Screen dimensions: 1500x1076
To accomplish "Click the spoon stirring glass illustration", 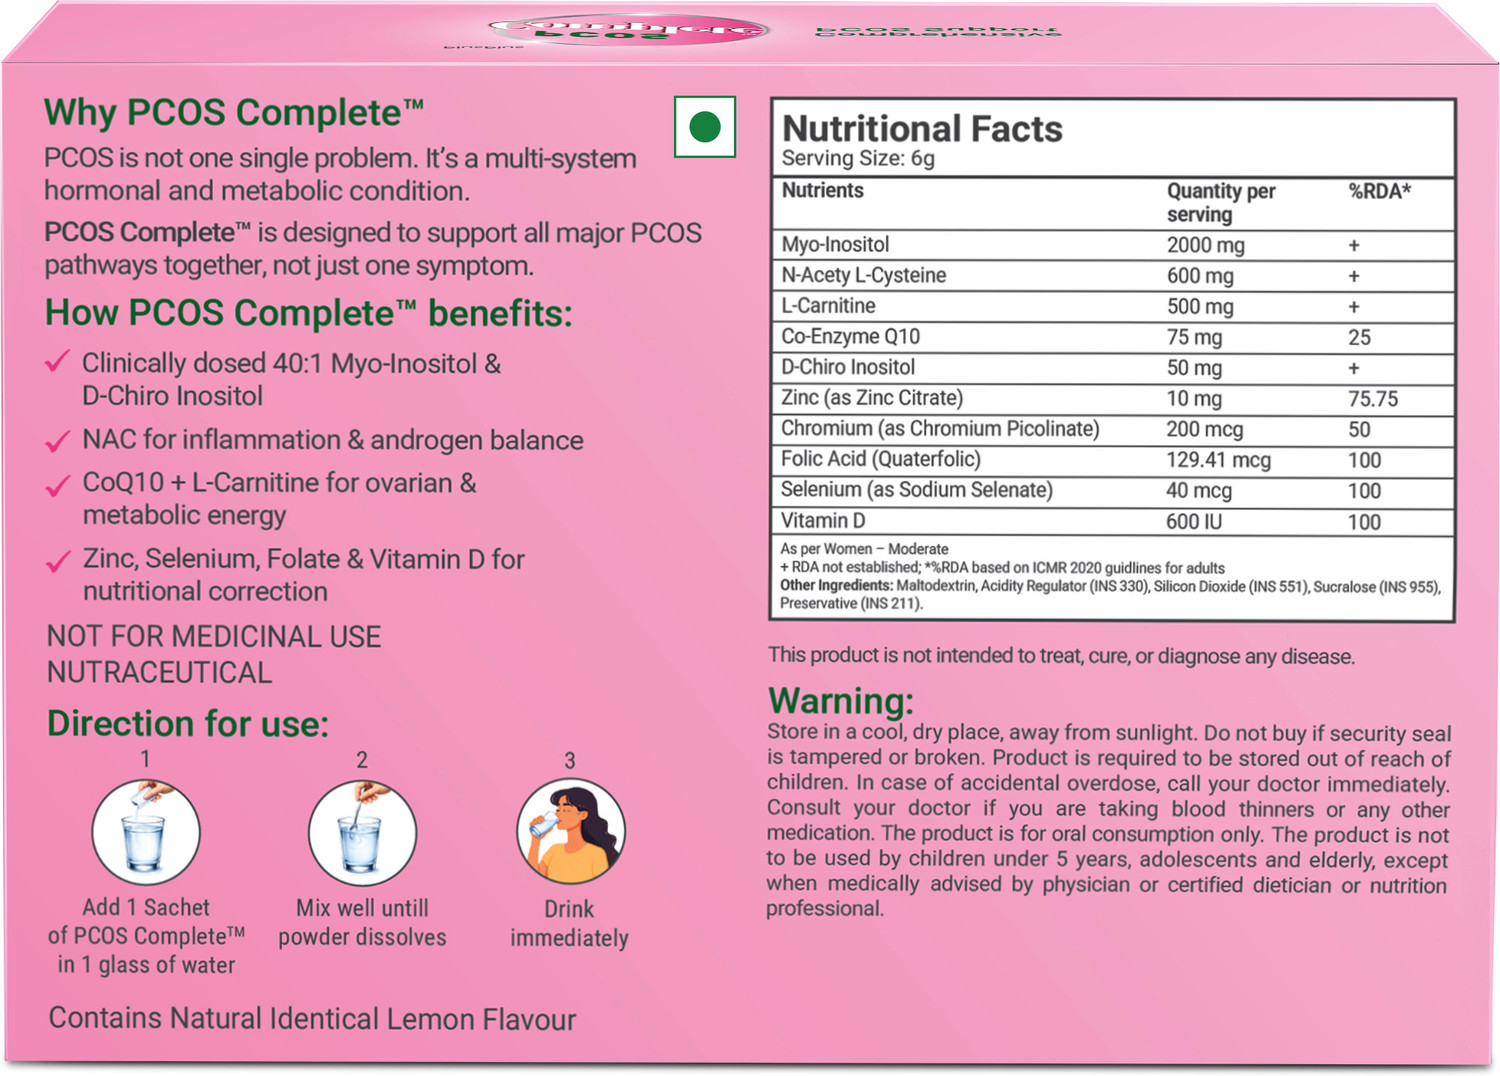I will pyautogui.click(x=362, y=833).
